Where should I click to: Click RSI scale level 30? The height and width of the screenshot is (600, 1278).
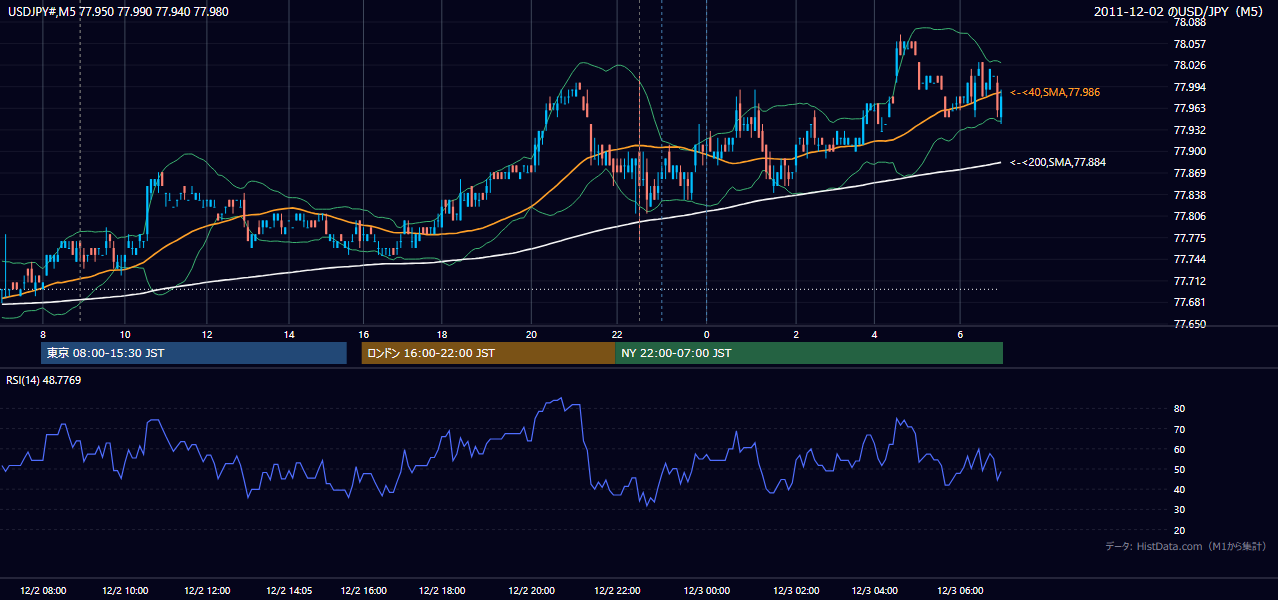tap(1179, 510)
